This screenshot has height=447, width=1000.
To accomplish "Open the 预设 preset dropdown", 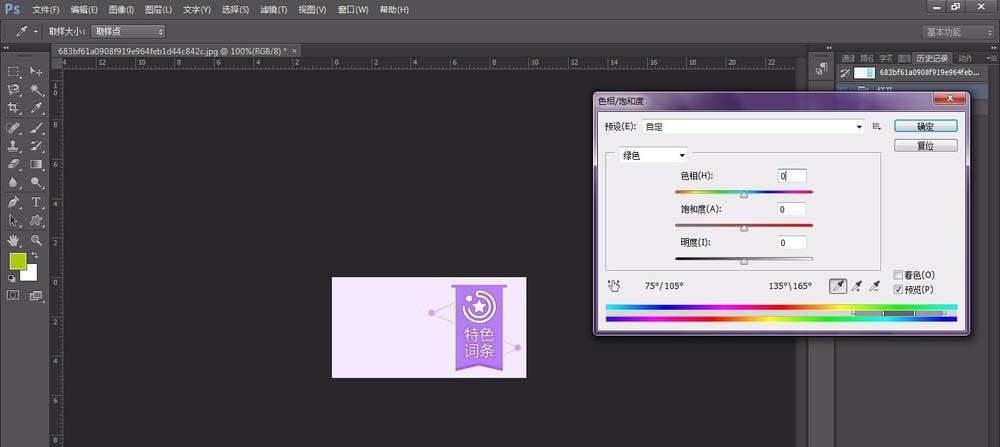I will click(x=752, y=127).
